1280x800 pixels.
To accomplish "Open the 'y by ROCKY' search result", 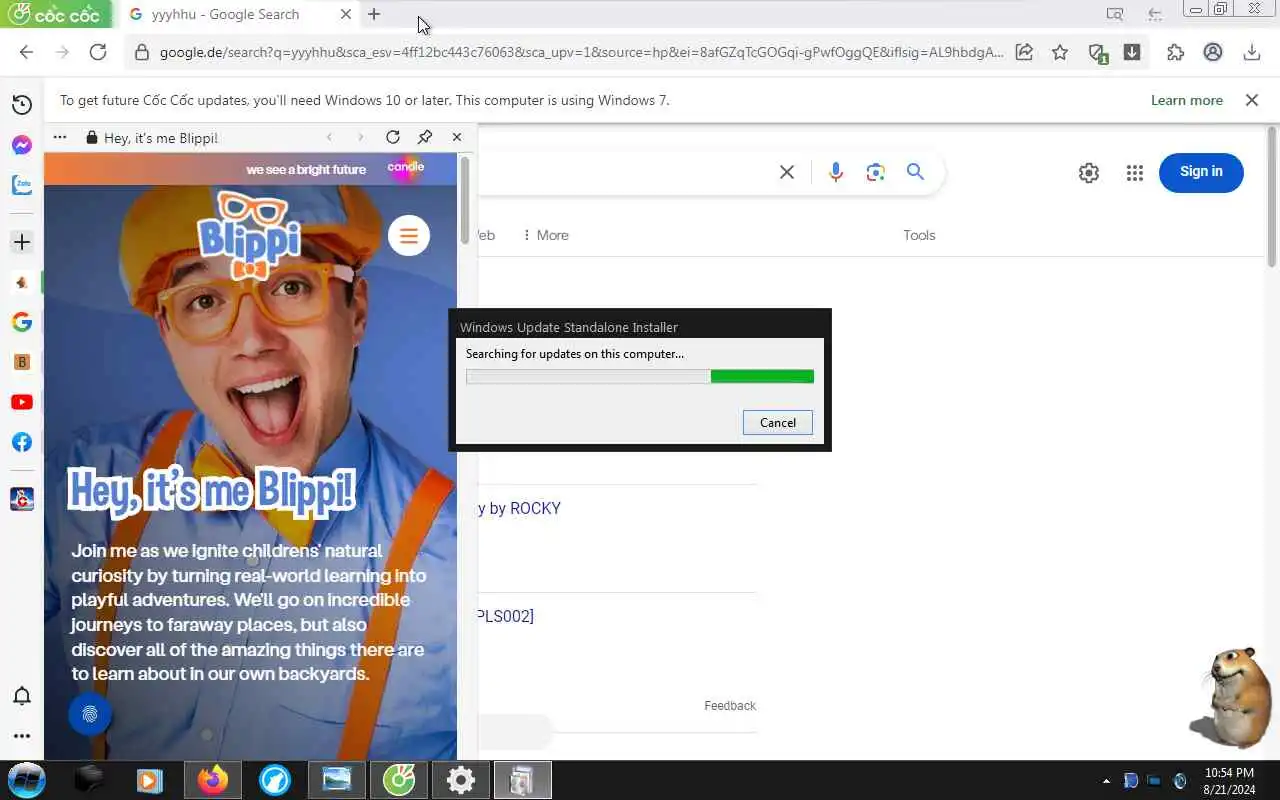I will [518, 508].
